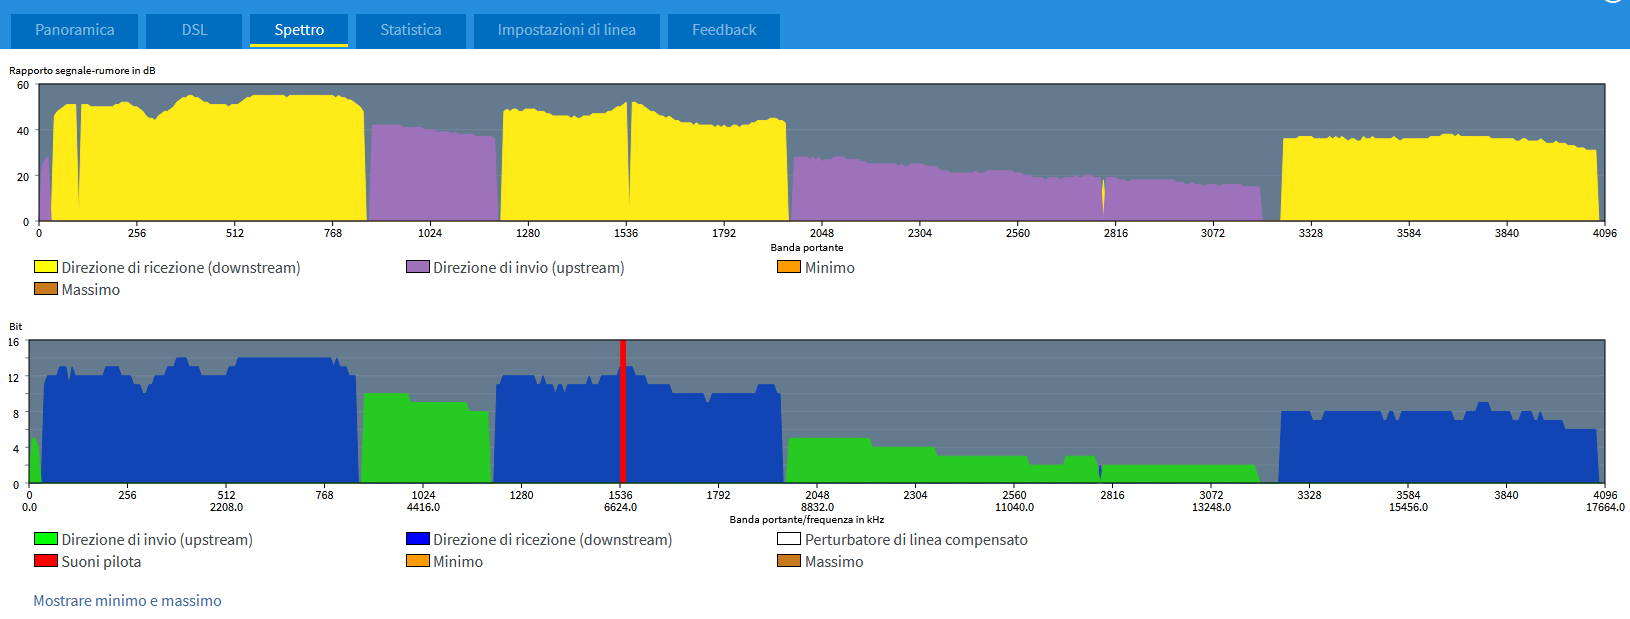Click the Mostrare minimo e massimo link
1630x619 pixels.
(127, 601)
